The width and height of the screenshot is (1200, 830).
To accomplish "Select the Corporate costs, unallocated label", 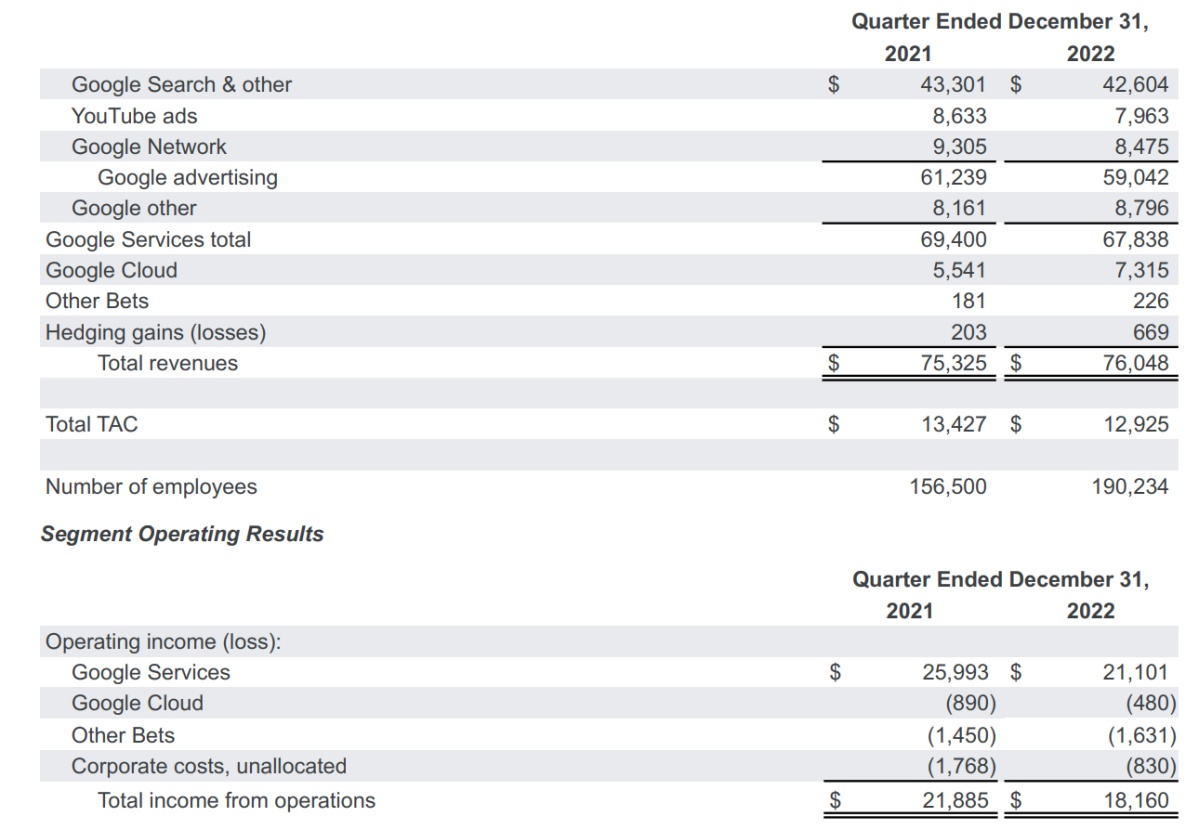I will 209,766.
